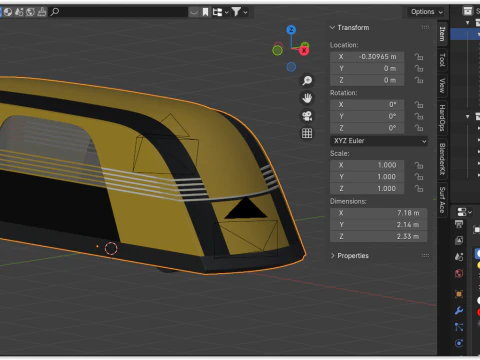Image resolution: width=480 pixels, height=360 pixels.
Task: Click the Rotation X field
Action: 367,105
